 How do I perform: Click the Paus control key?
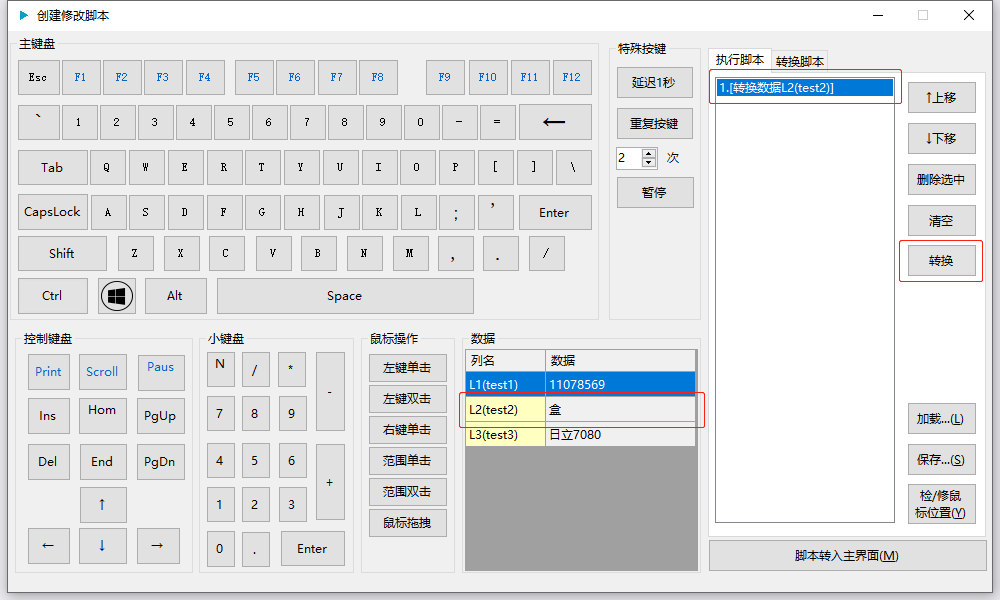coord(161,372)
